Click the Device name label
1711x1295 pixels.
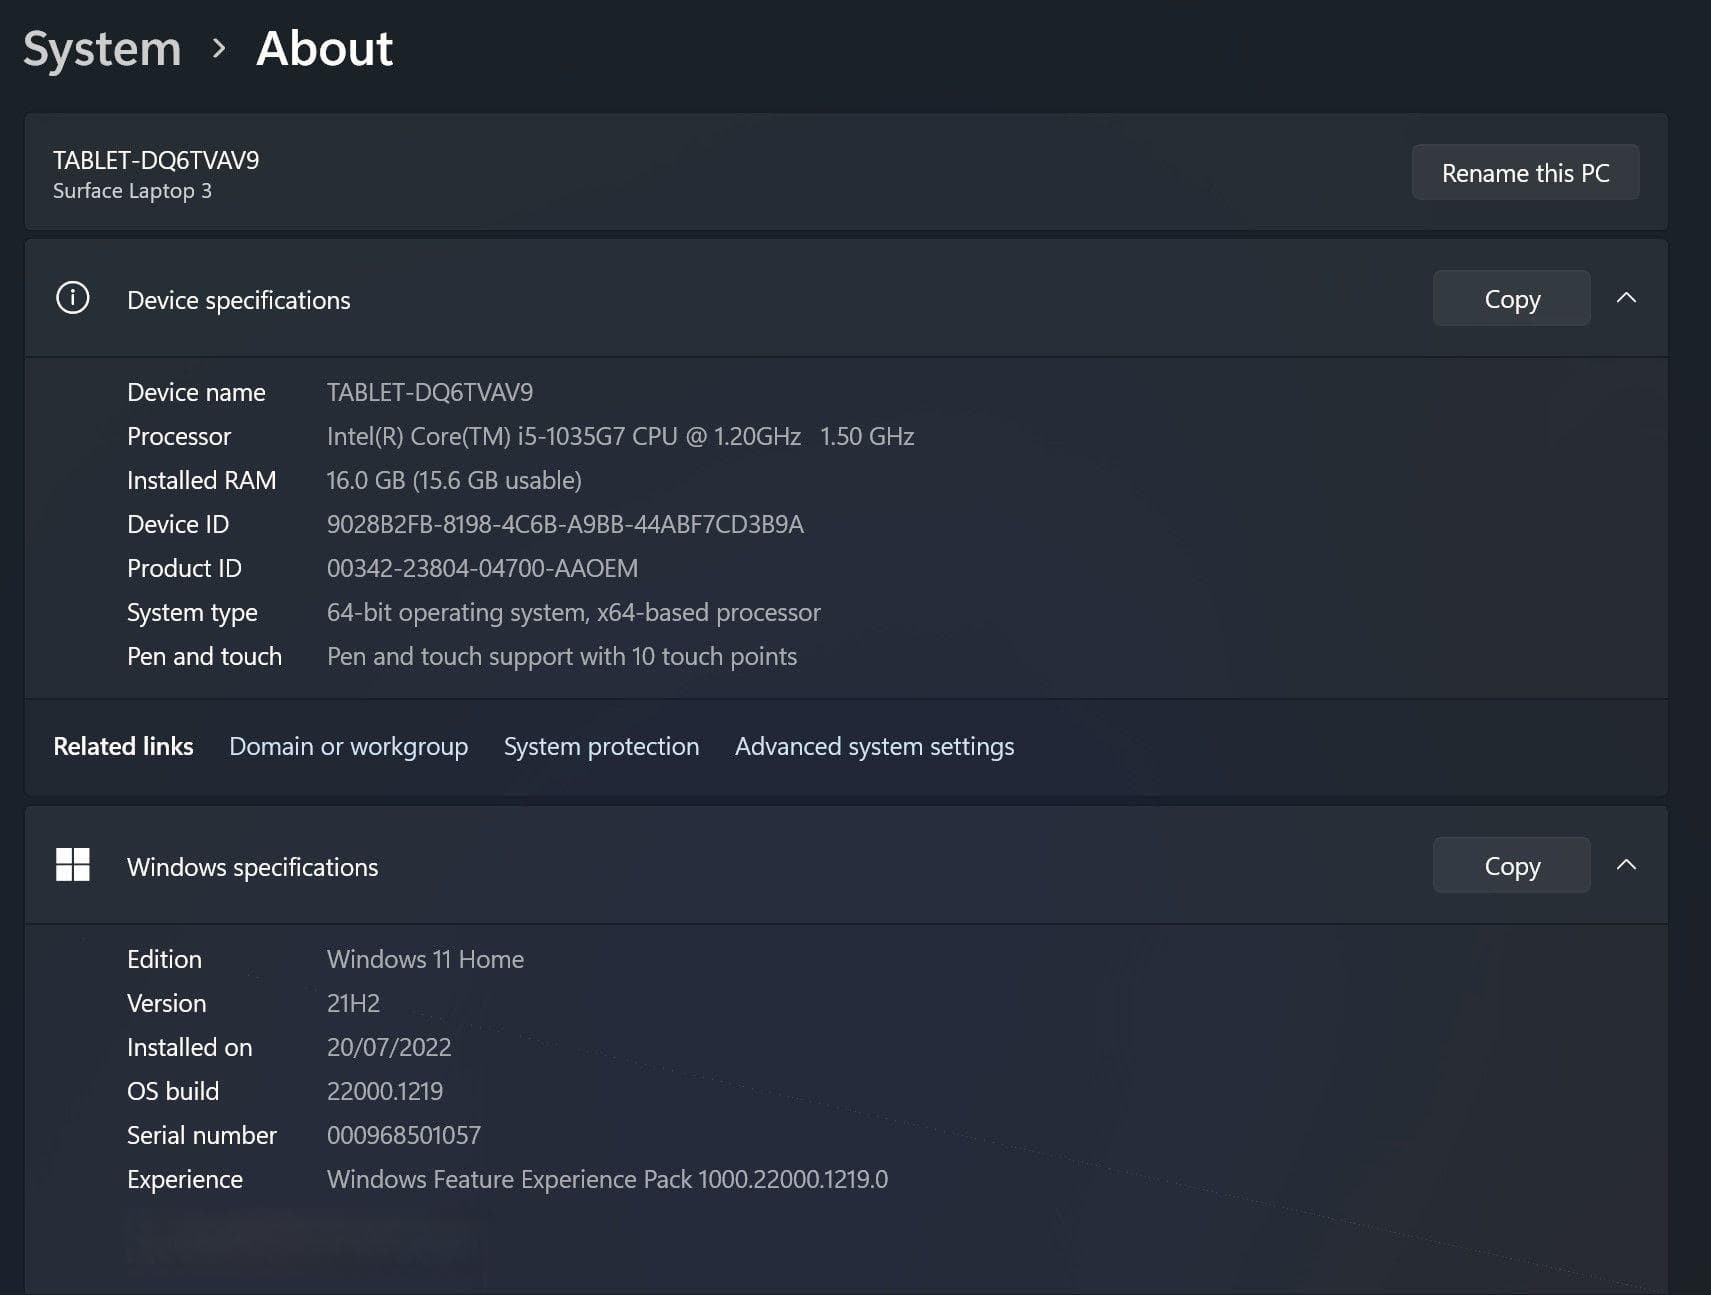tap(196, 392)
